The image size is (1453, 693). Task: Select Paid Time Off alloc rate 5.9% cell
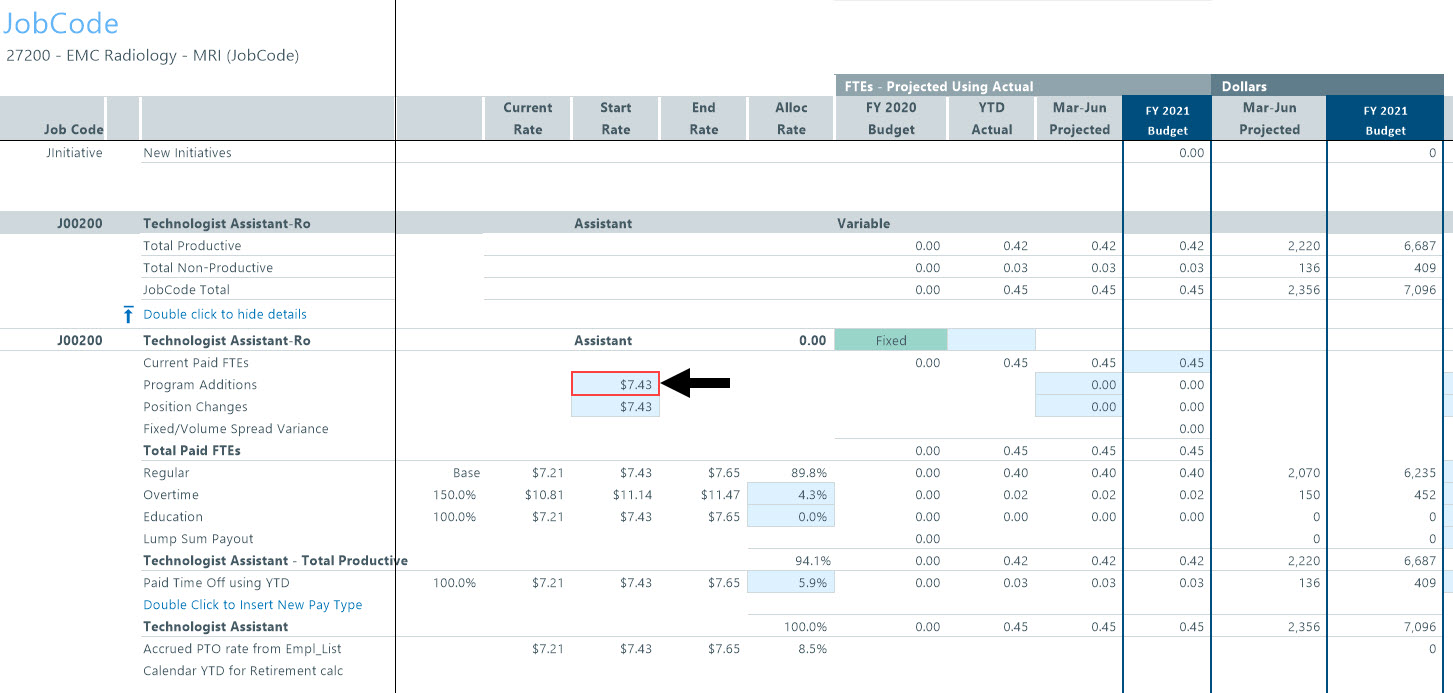[x=791, y=583]
